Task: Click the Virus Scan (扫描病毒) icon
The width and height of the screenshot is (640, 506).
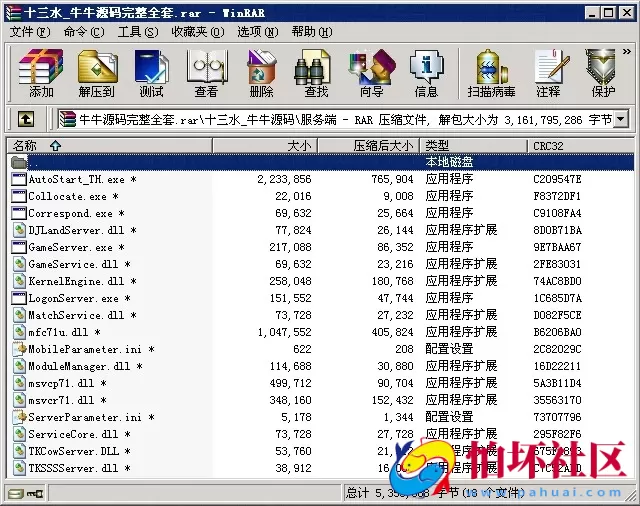Action: tap(491, 73)
